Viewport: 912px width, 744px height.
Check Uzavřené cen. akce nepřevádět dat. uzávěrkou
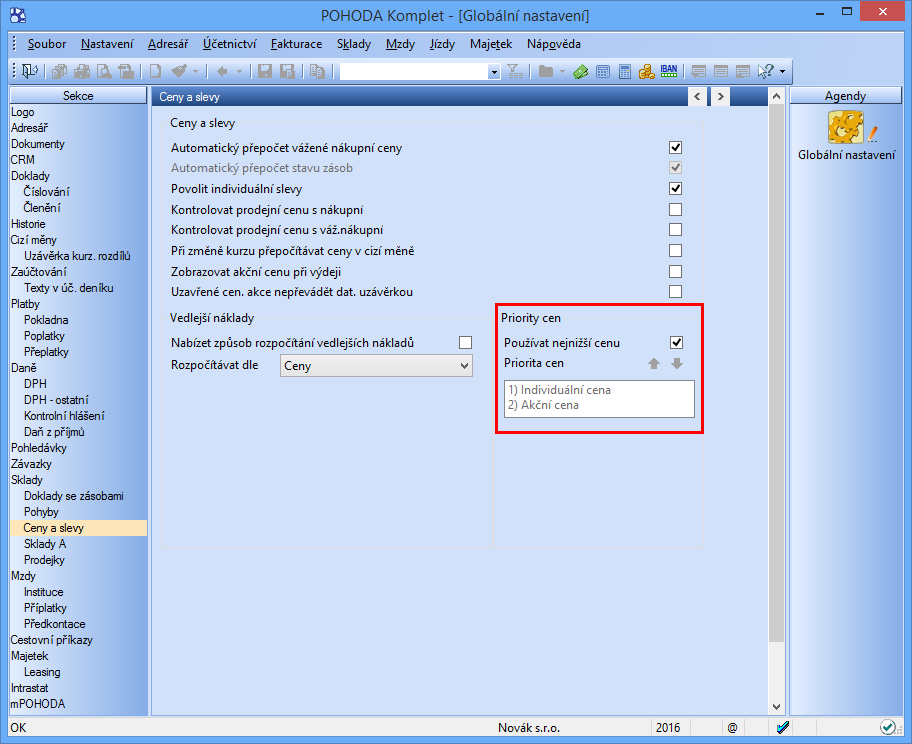(675, 291)
